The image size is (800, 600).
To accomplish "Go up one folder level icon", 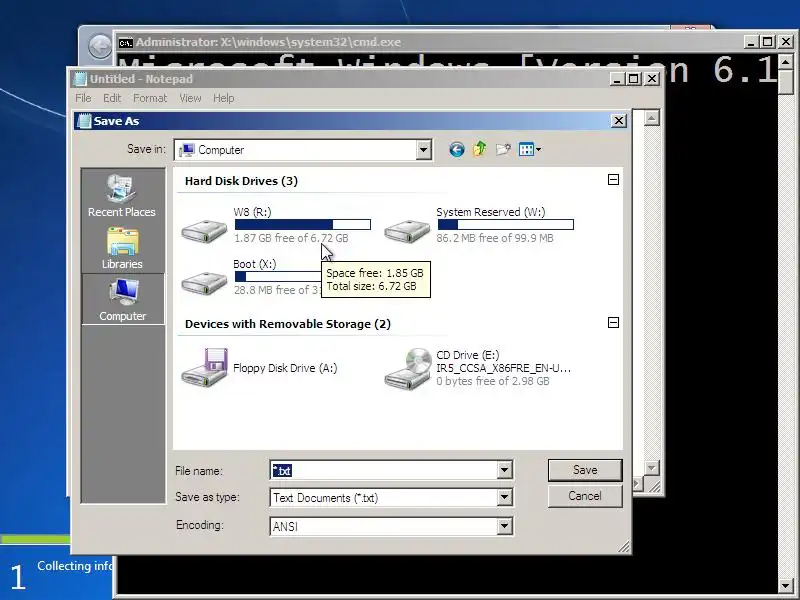I will pyautogui.click(x=480, y=149).
